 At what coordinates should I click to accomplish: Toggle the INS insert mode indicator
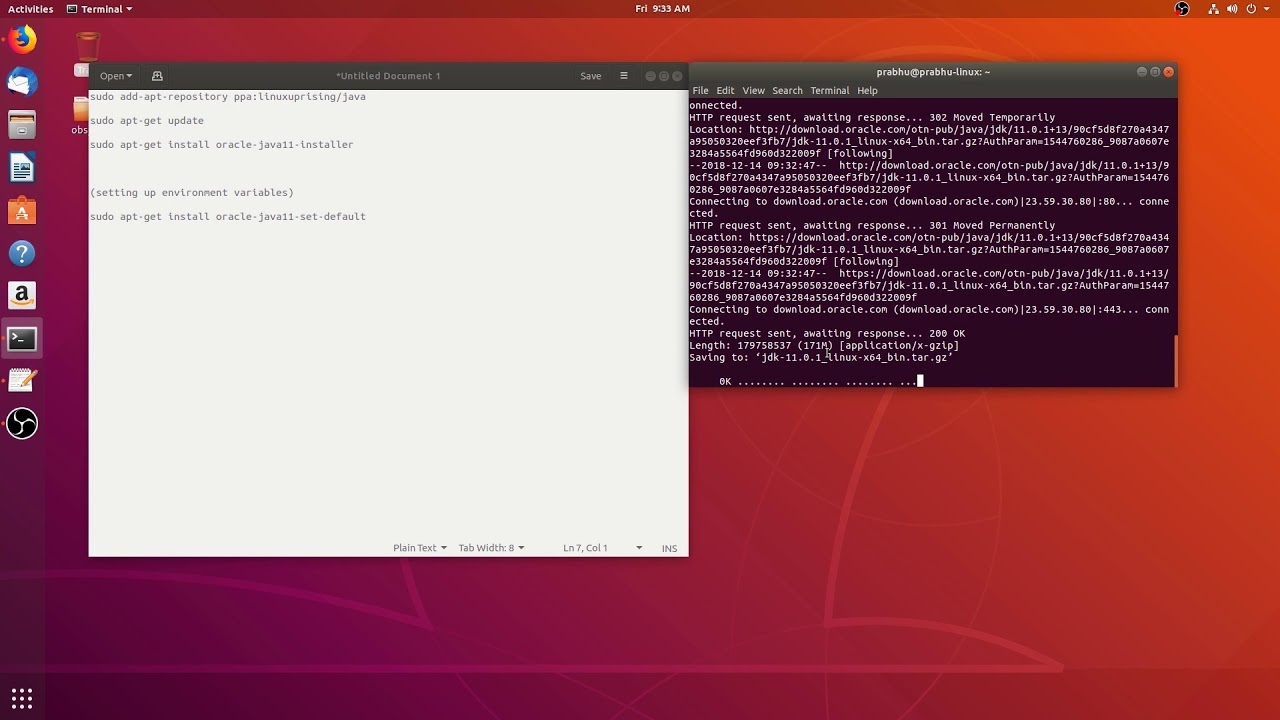coord(669,548)
